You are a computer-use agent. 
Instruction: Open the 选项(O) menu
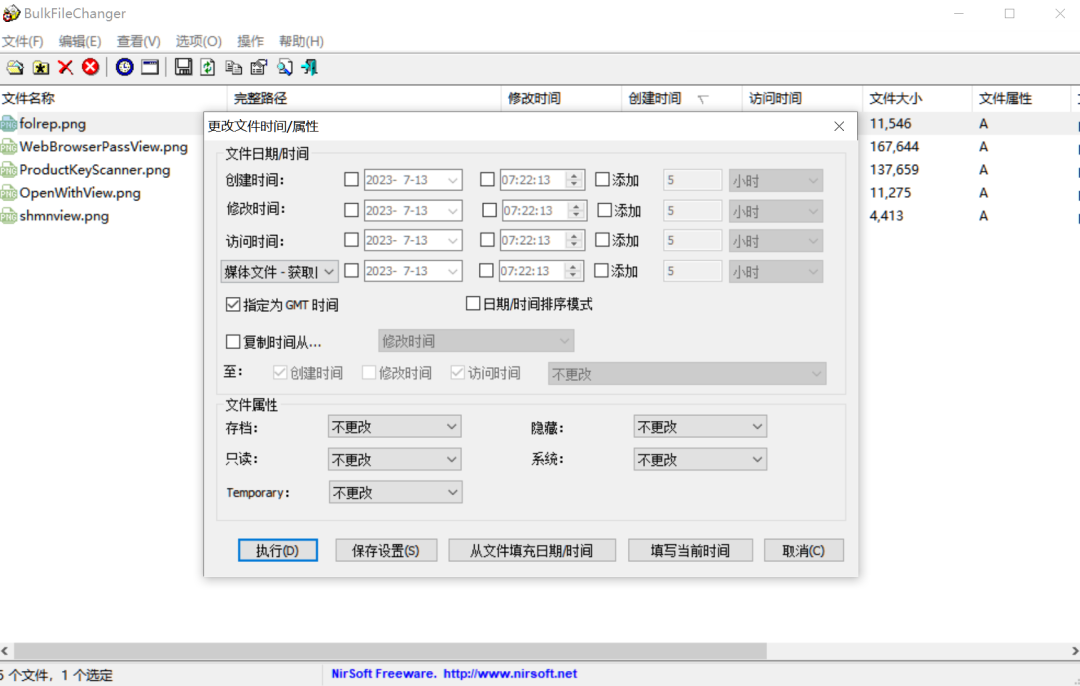coord(198,41)
